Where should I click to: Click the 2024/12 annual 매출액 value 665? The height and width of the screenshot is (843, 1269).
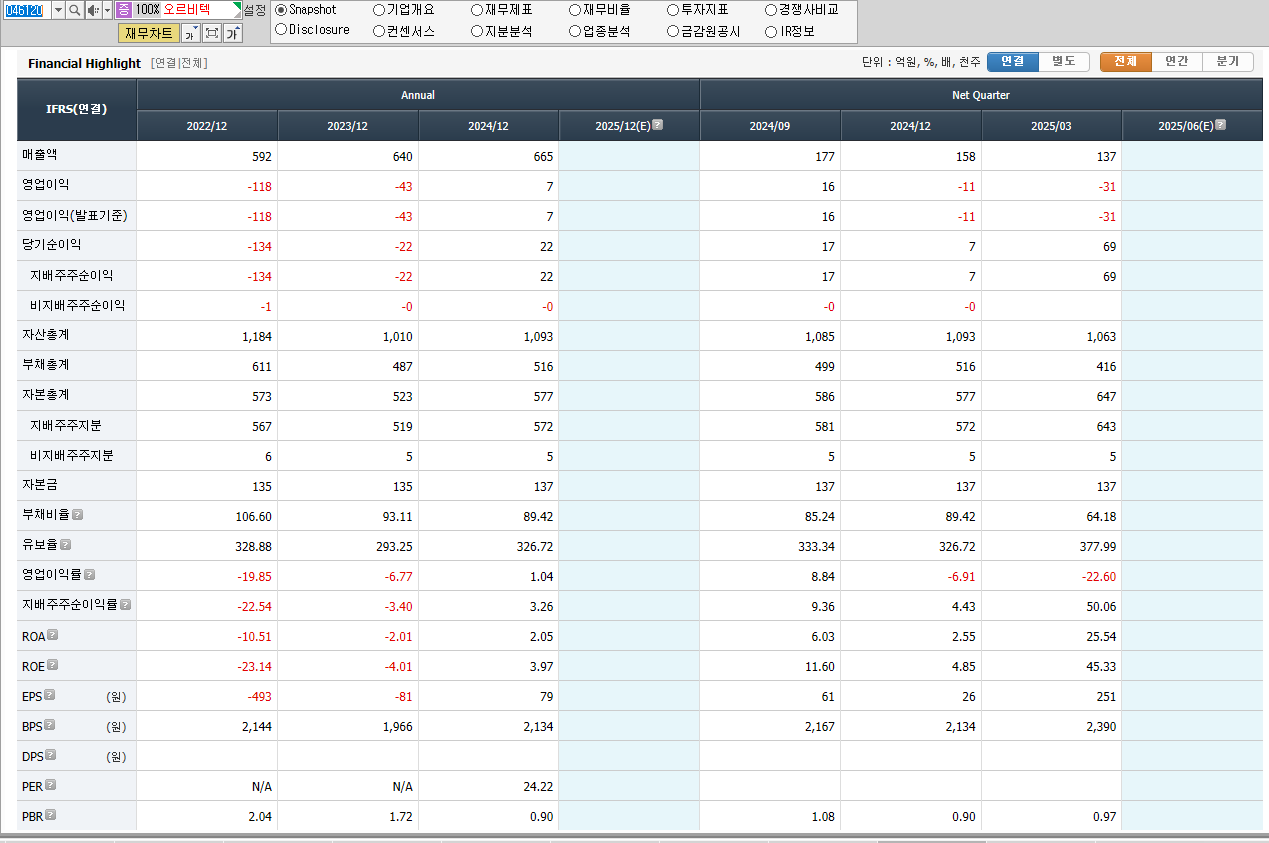[543, 157]
